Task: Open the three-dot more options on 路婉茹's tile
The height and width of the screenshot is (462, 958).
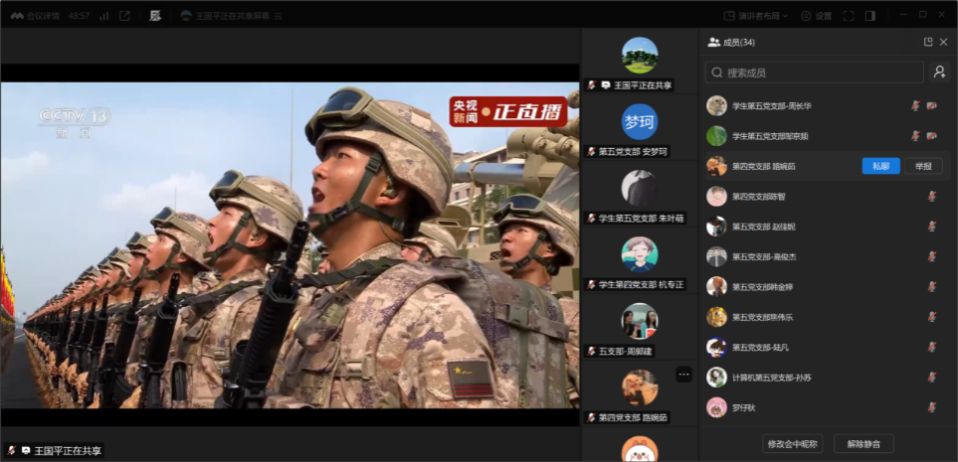Action: (684, 374)
